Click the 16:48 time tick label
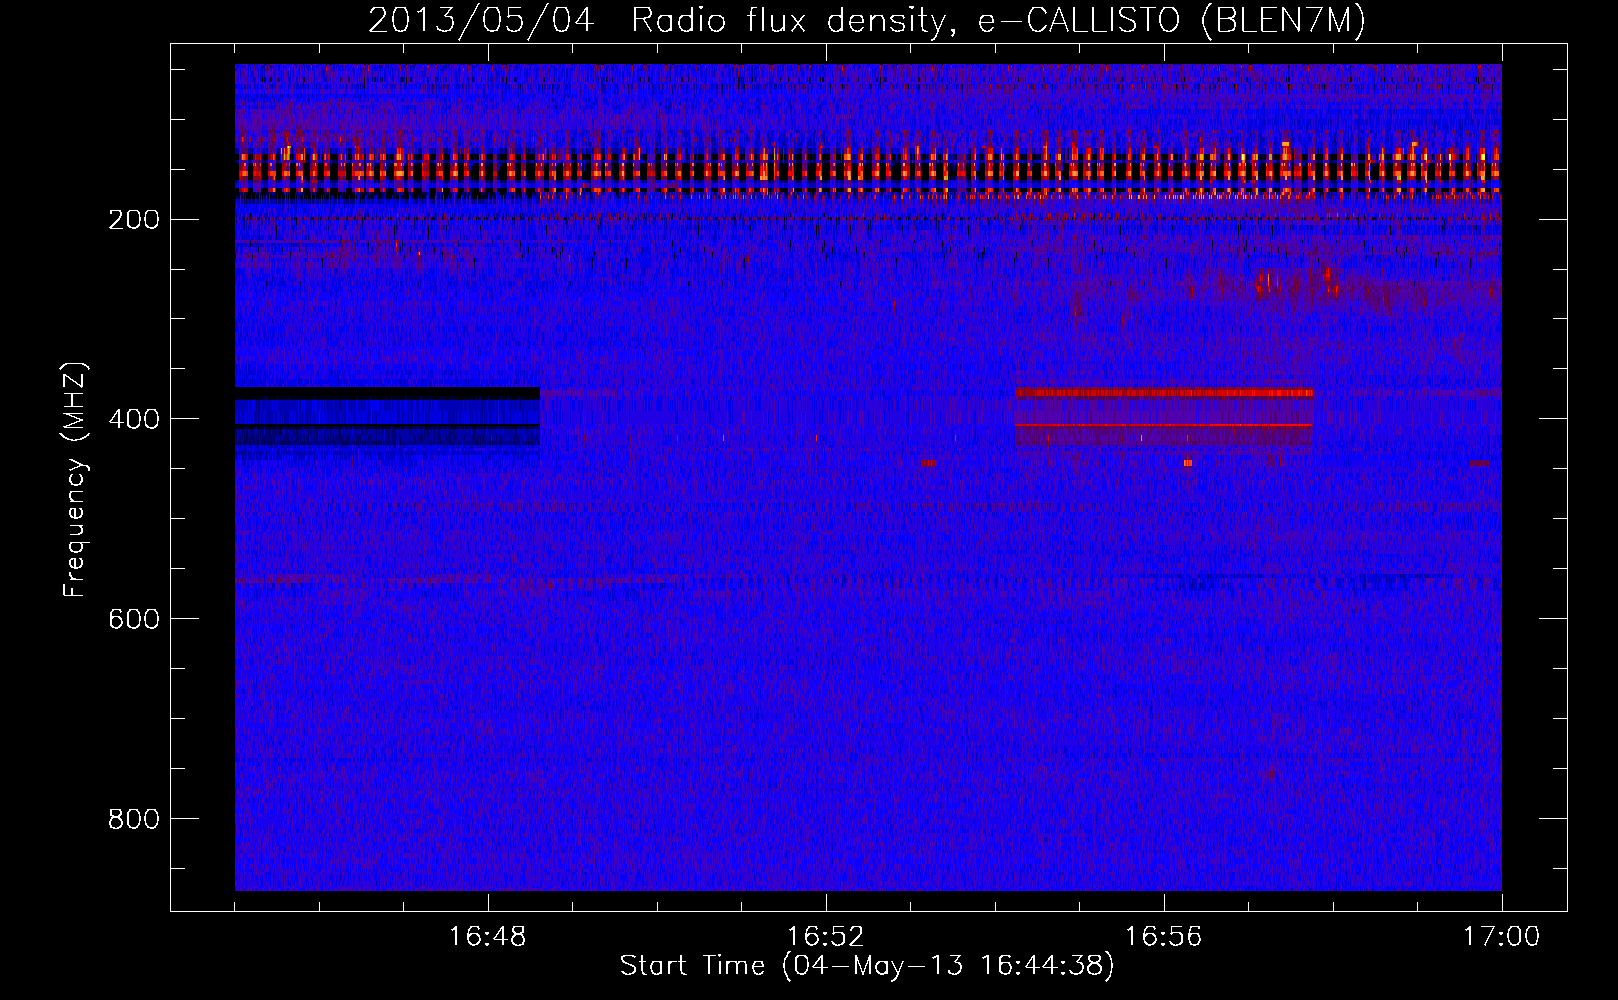 pos(488,937)
